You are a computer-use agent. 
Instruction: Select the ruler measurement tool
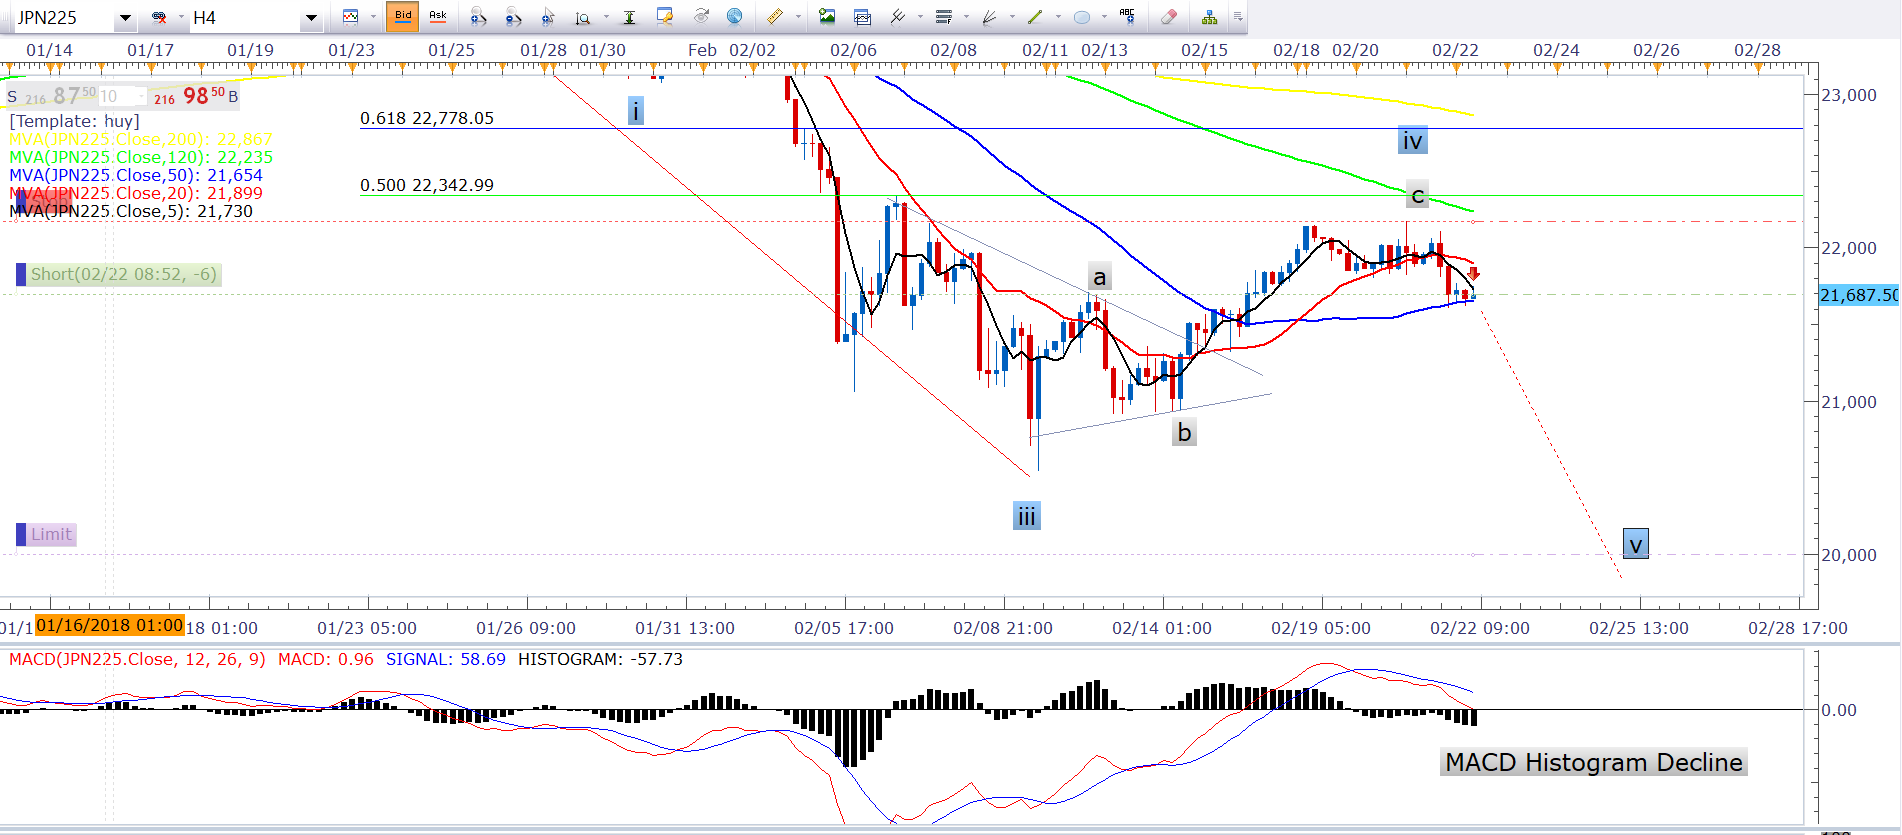(x=775, y=17)
